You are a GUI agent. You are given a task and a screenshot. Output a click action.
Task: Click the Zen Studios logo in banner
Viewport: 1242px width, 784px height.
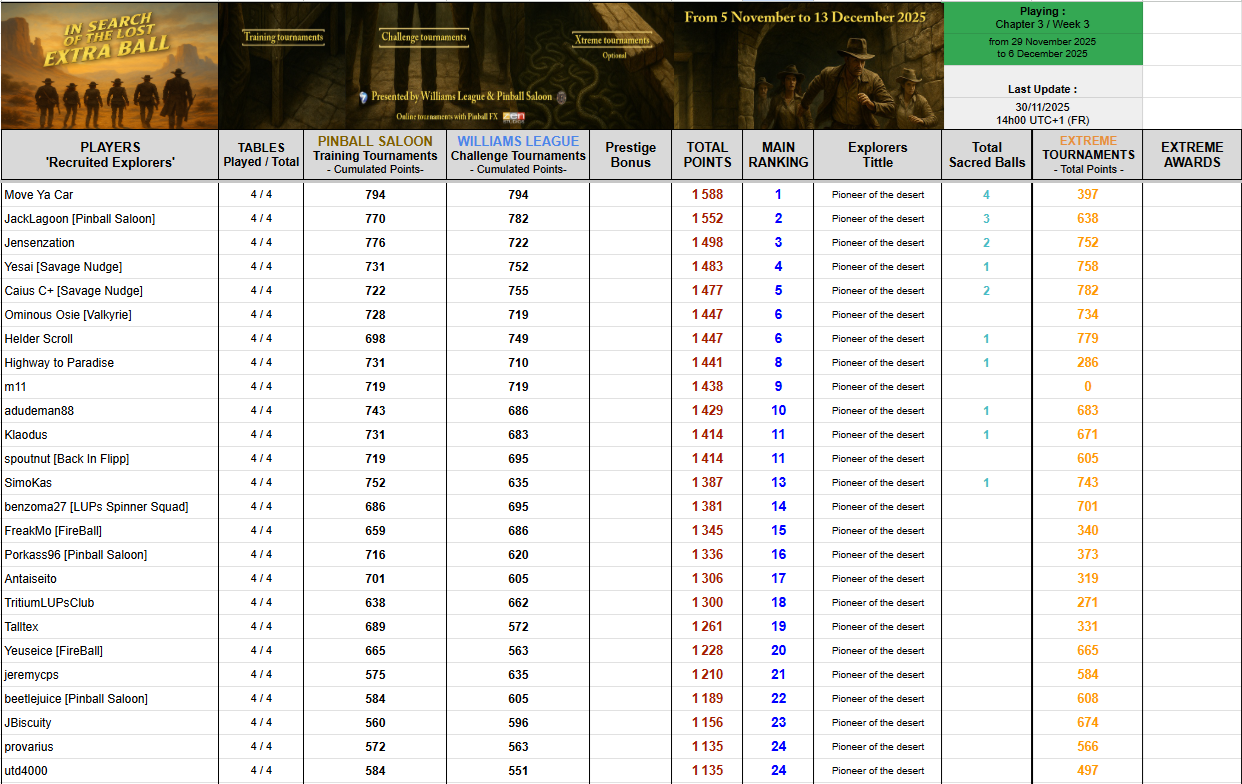[512, 117]
